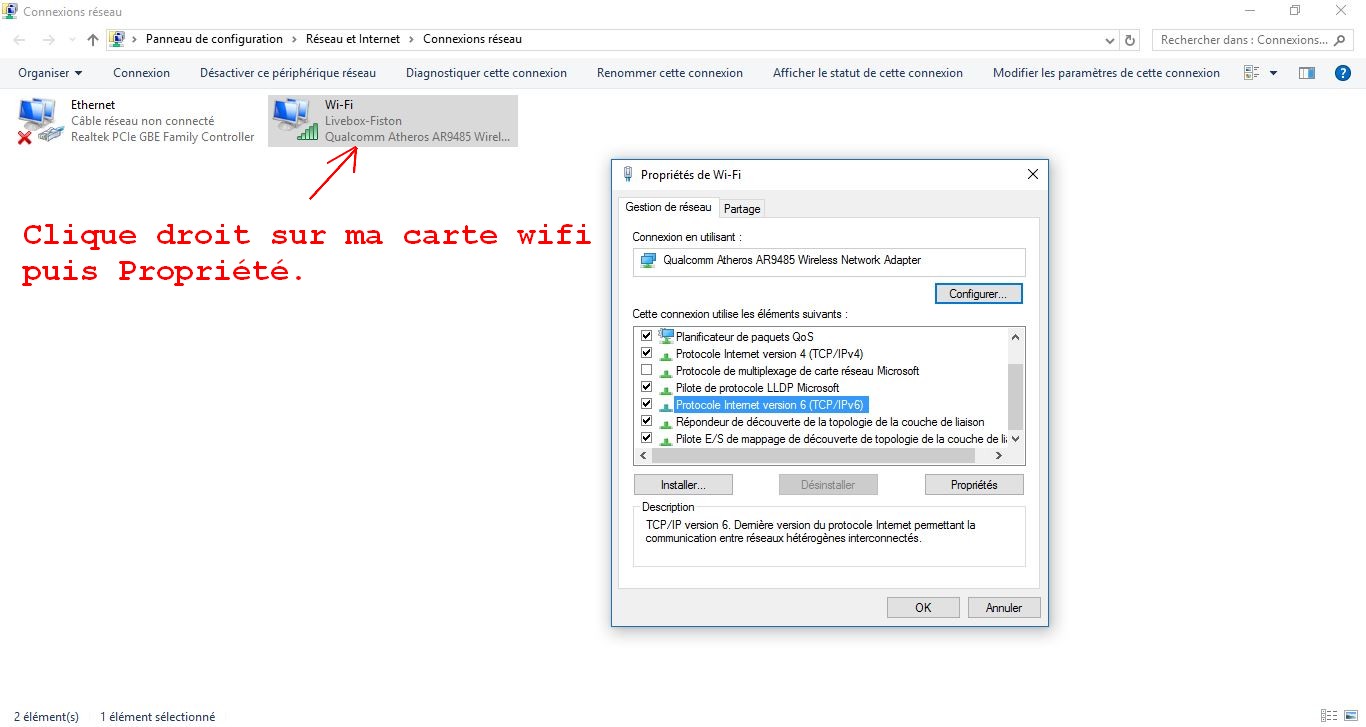Screen dimensions: 1366x727
Task: Click the components list scroll-up arrow
Action: click(1015, 337)
